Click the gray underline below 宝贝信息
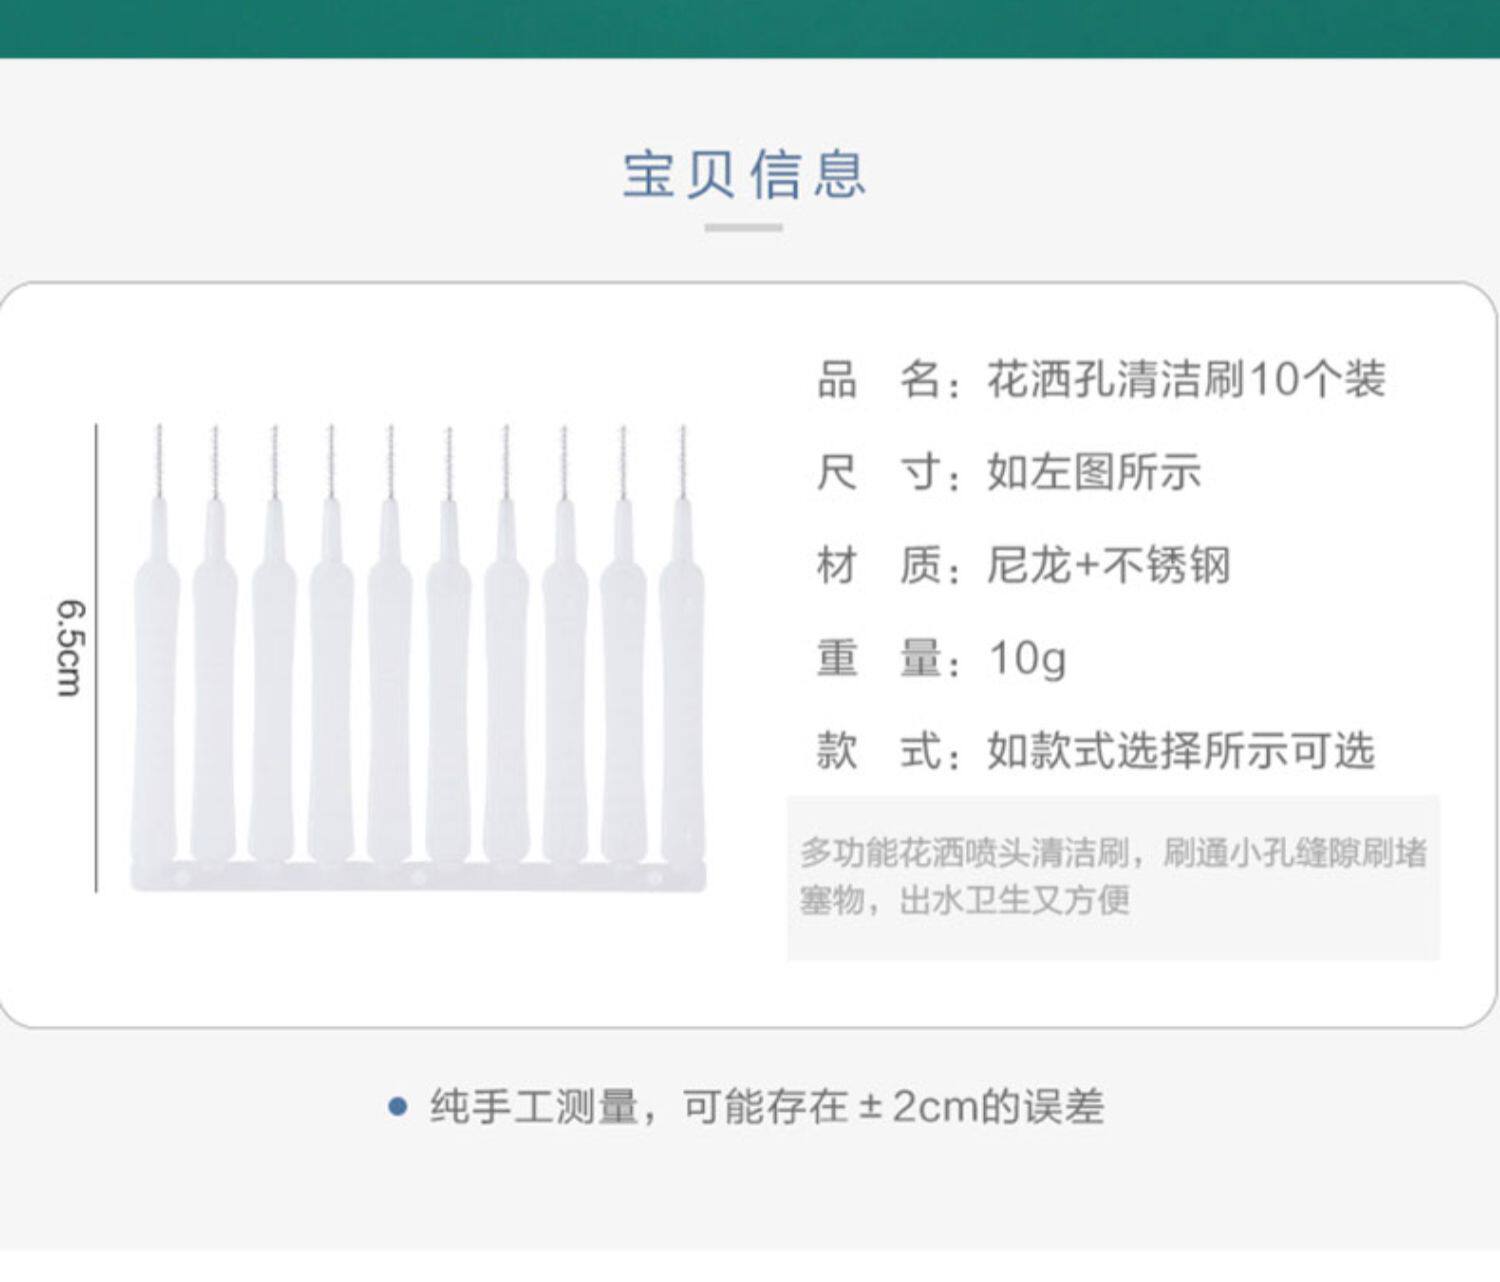The width and height of the screenshot is (1500, 1282). tap(743, 228)
